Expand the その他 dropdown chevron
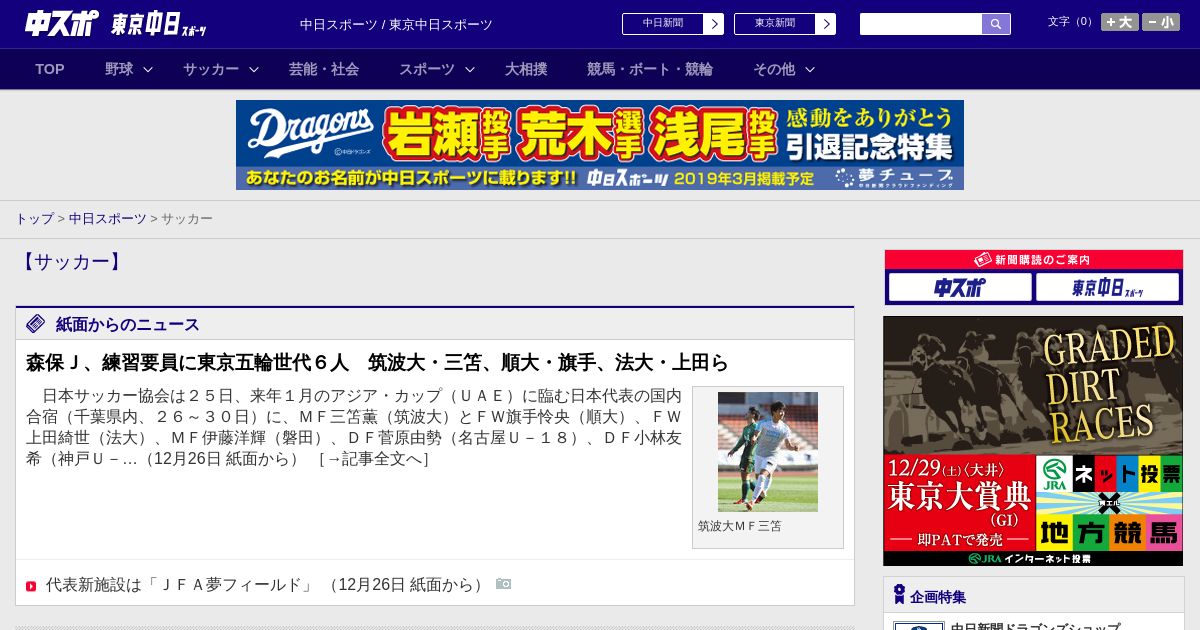 [x=810, y=69]
